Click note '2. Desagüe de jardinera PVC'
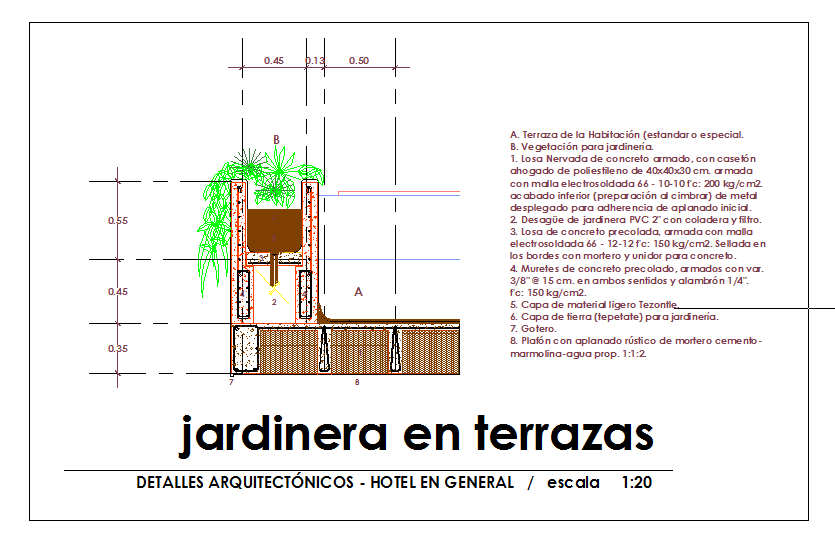 coord(636,219)
